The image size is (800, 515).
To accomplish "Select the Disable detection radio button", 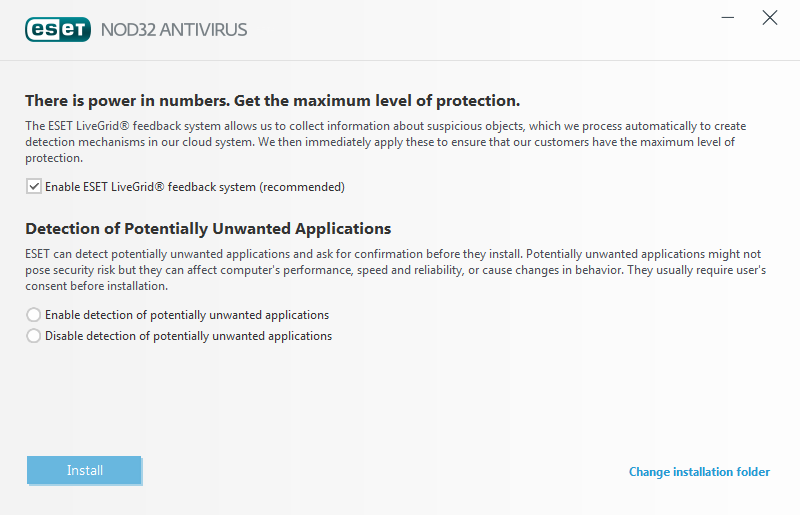I will coord(34,336).
